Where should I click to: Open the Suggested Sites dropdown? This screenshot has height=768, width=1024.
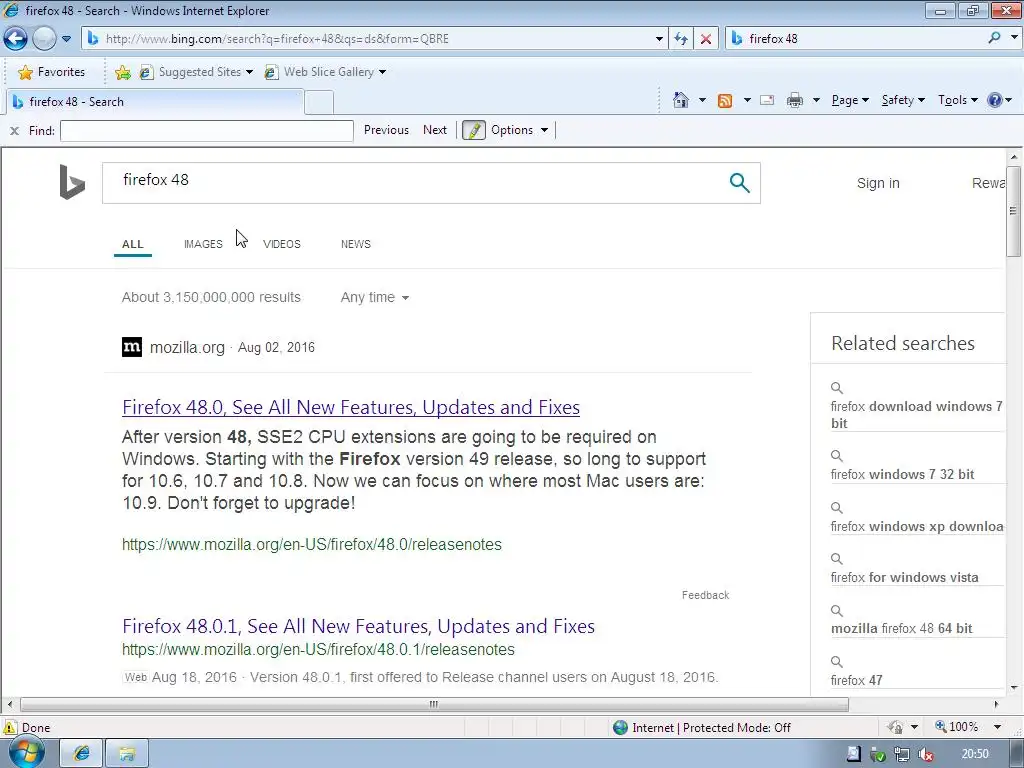[x=196, y=72]
